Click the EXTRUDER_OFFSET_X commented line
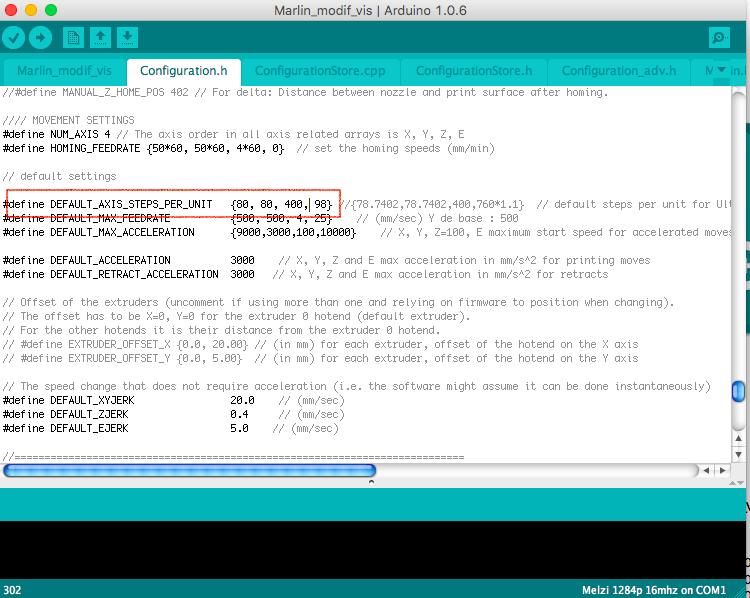This screenshot has height=598, width=750. click(320, 344)
